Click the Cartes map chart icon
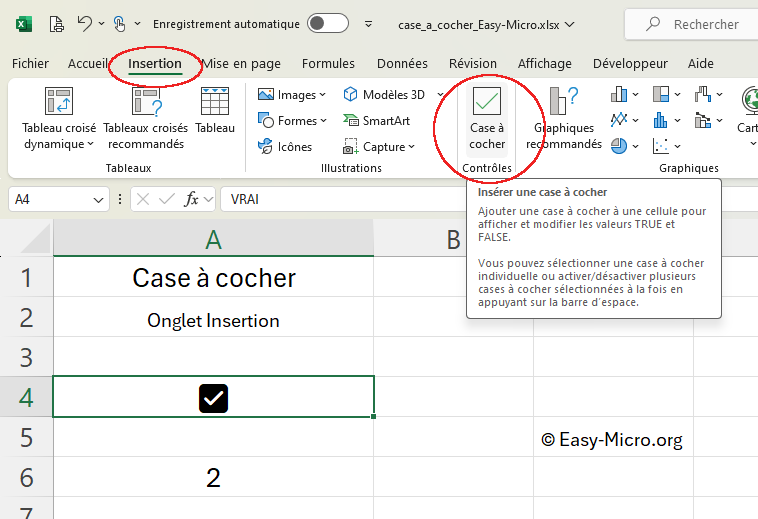The width and height of the screenshot is (758, 519). pyautogui.click(x=749, y=101)
